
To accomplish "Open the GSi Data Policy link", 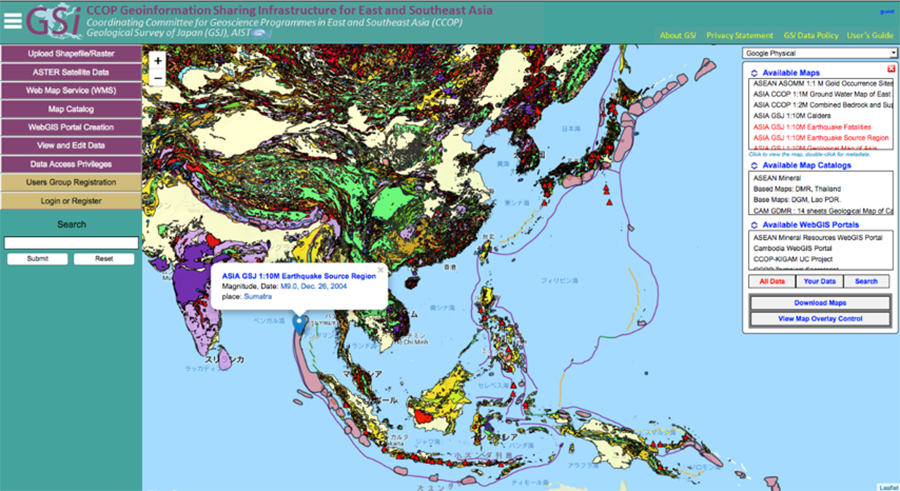I will pos(810,36).
